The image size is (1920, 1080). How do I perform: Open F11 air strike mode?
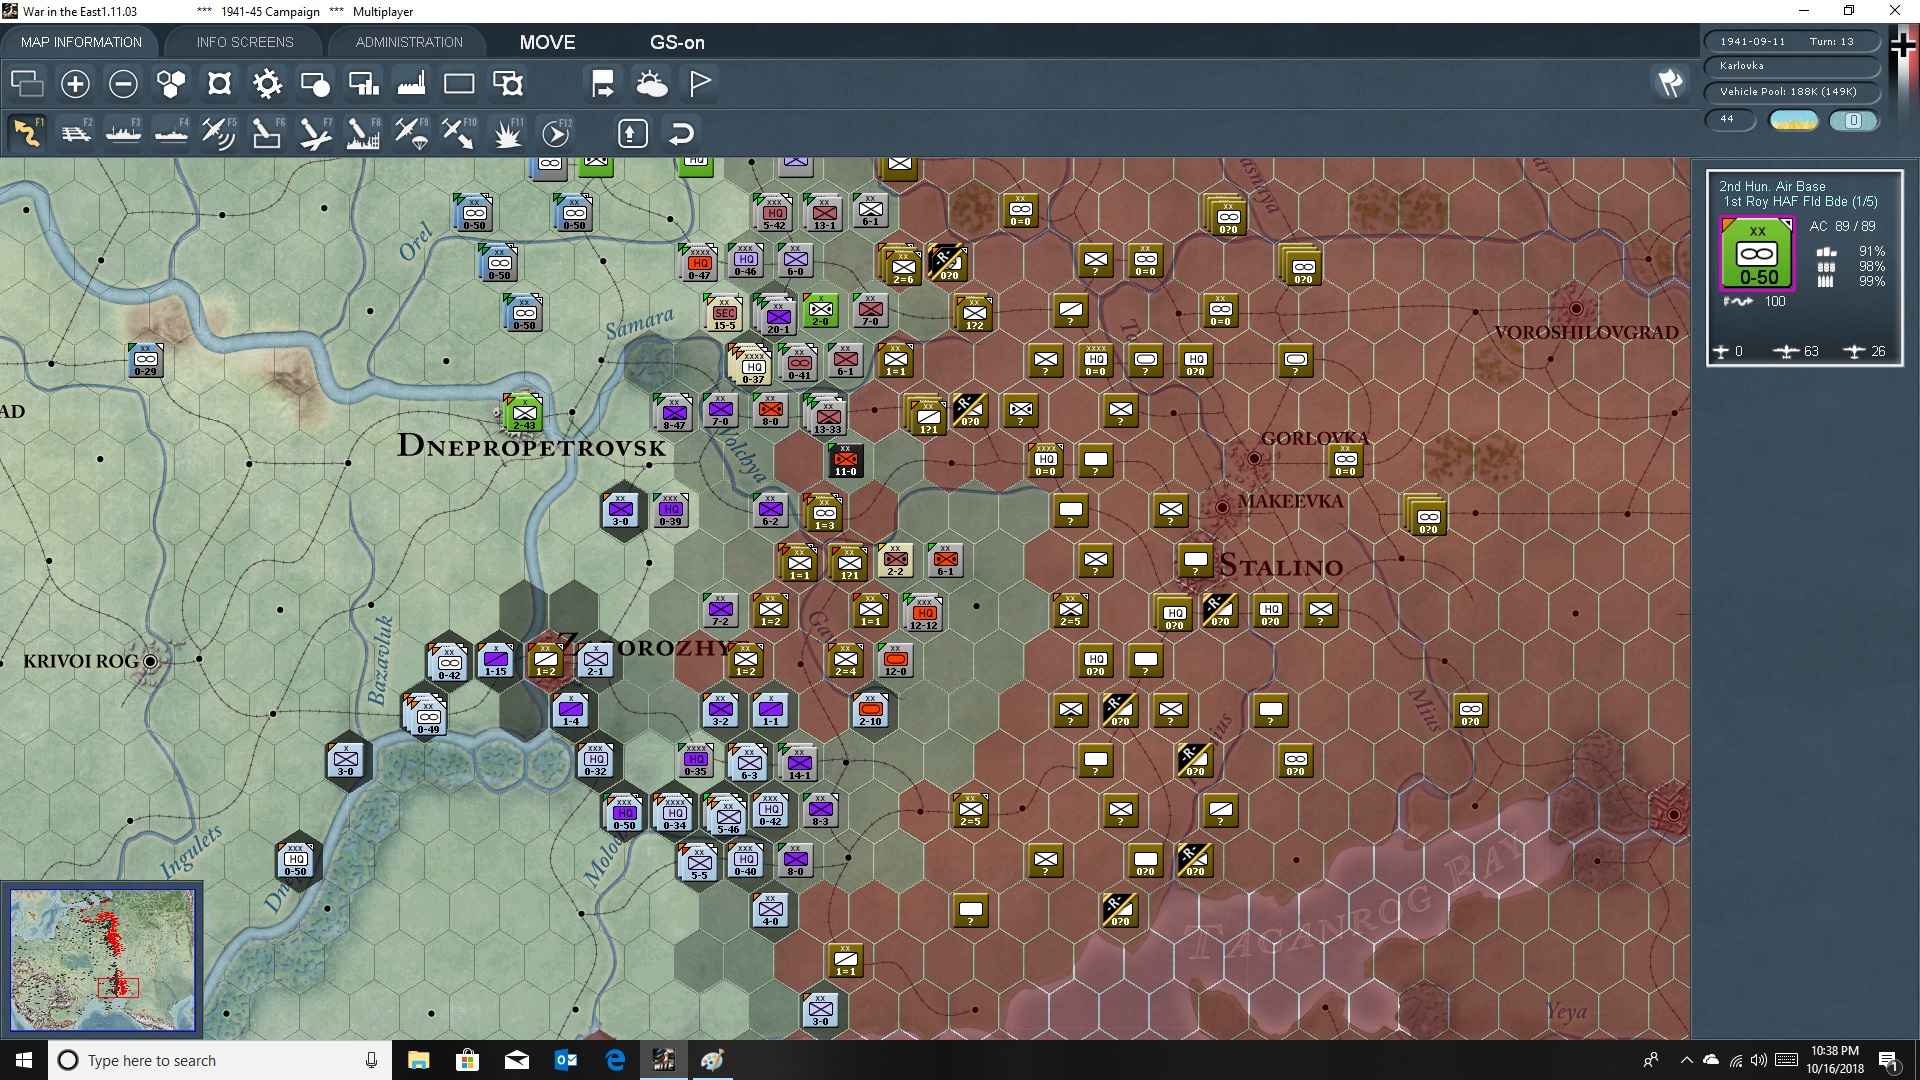click(x=508, y=132)
